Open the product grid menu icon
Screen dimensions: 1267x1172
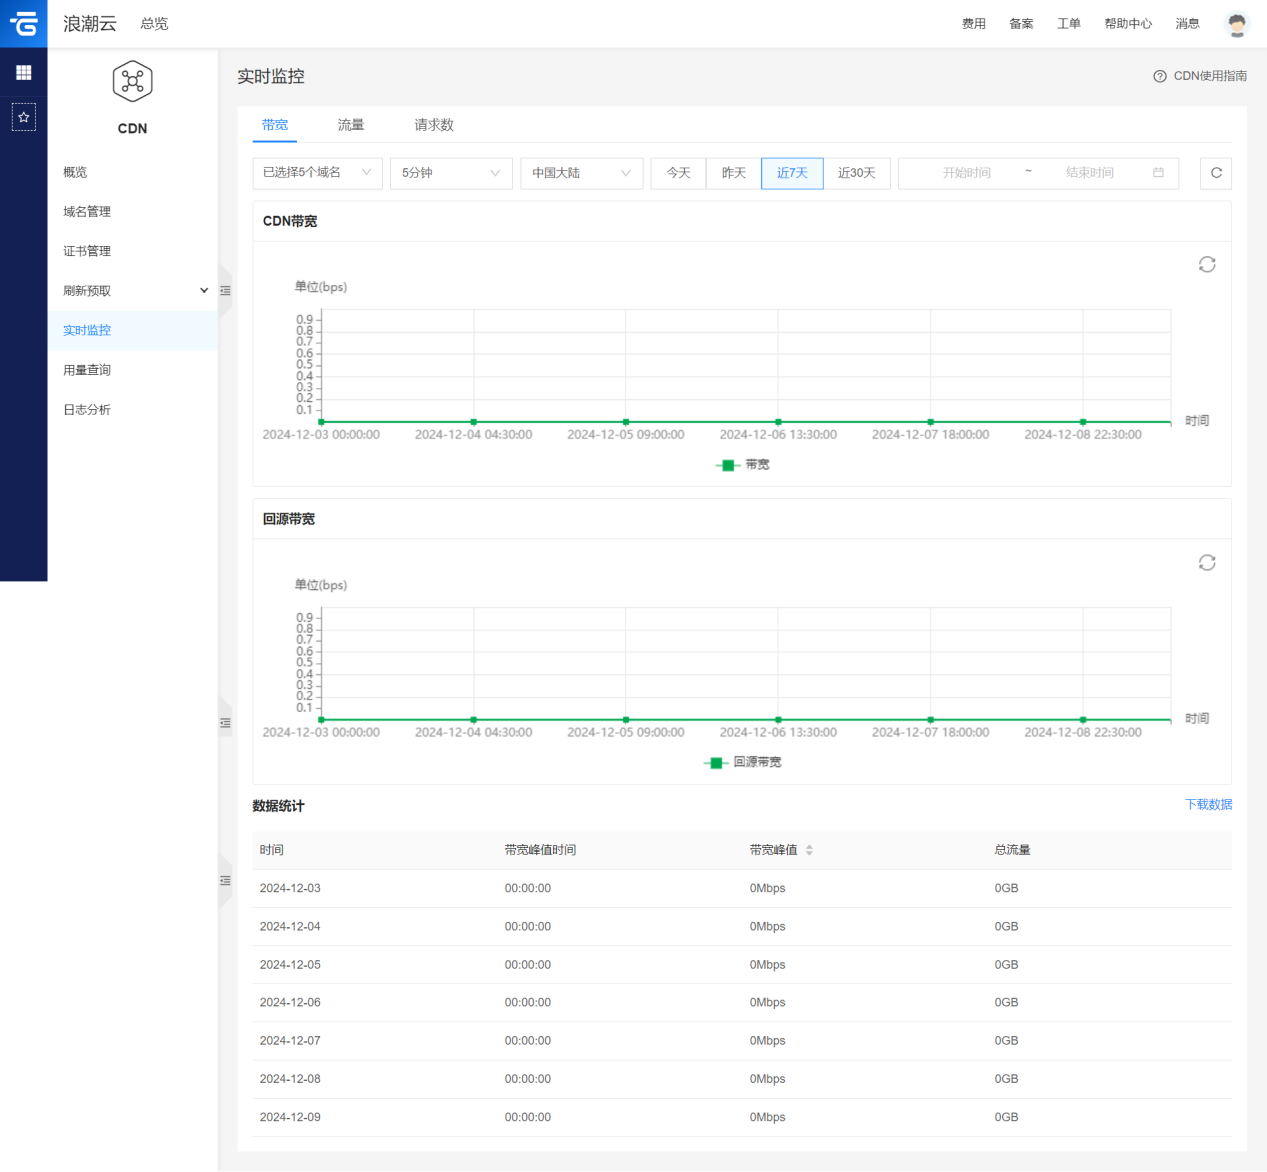click(x=24, y=72)
